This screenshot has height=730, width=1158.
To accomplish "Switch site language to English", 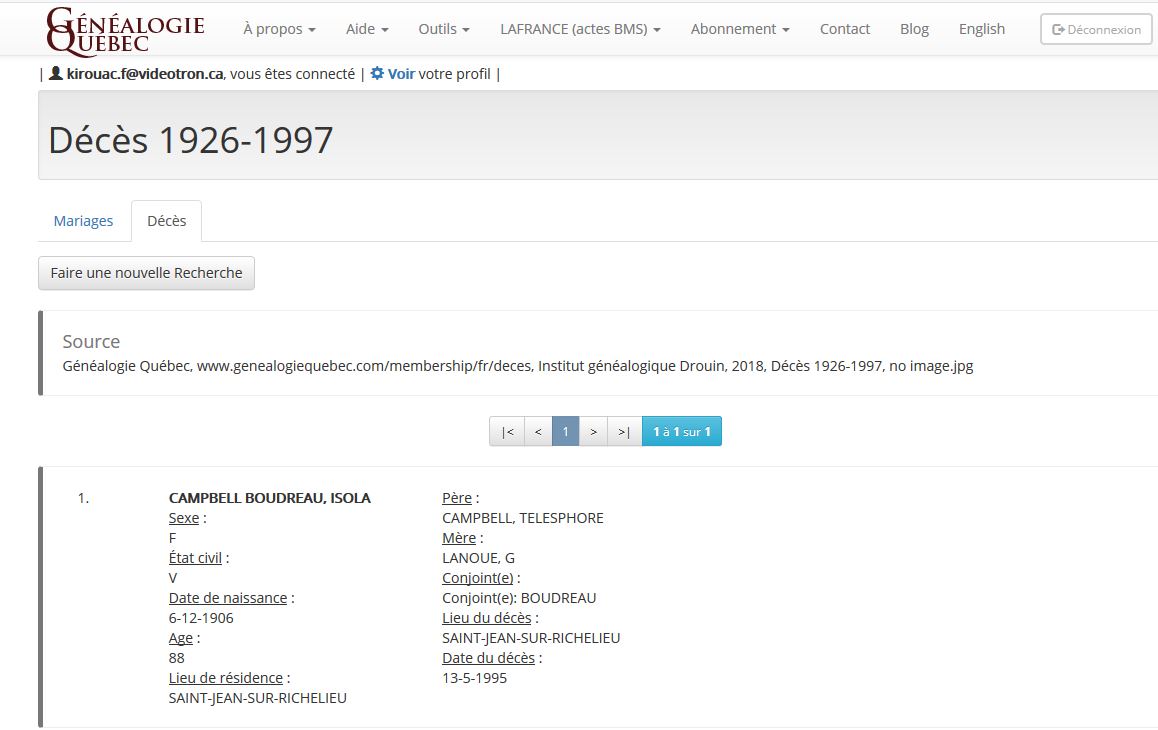I will pyautogui.click(x=981, y=29).
